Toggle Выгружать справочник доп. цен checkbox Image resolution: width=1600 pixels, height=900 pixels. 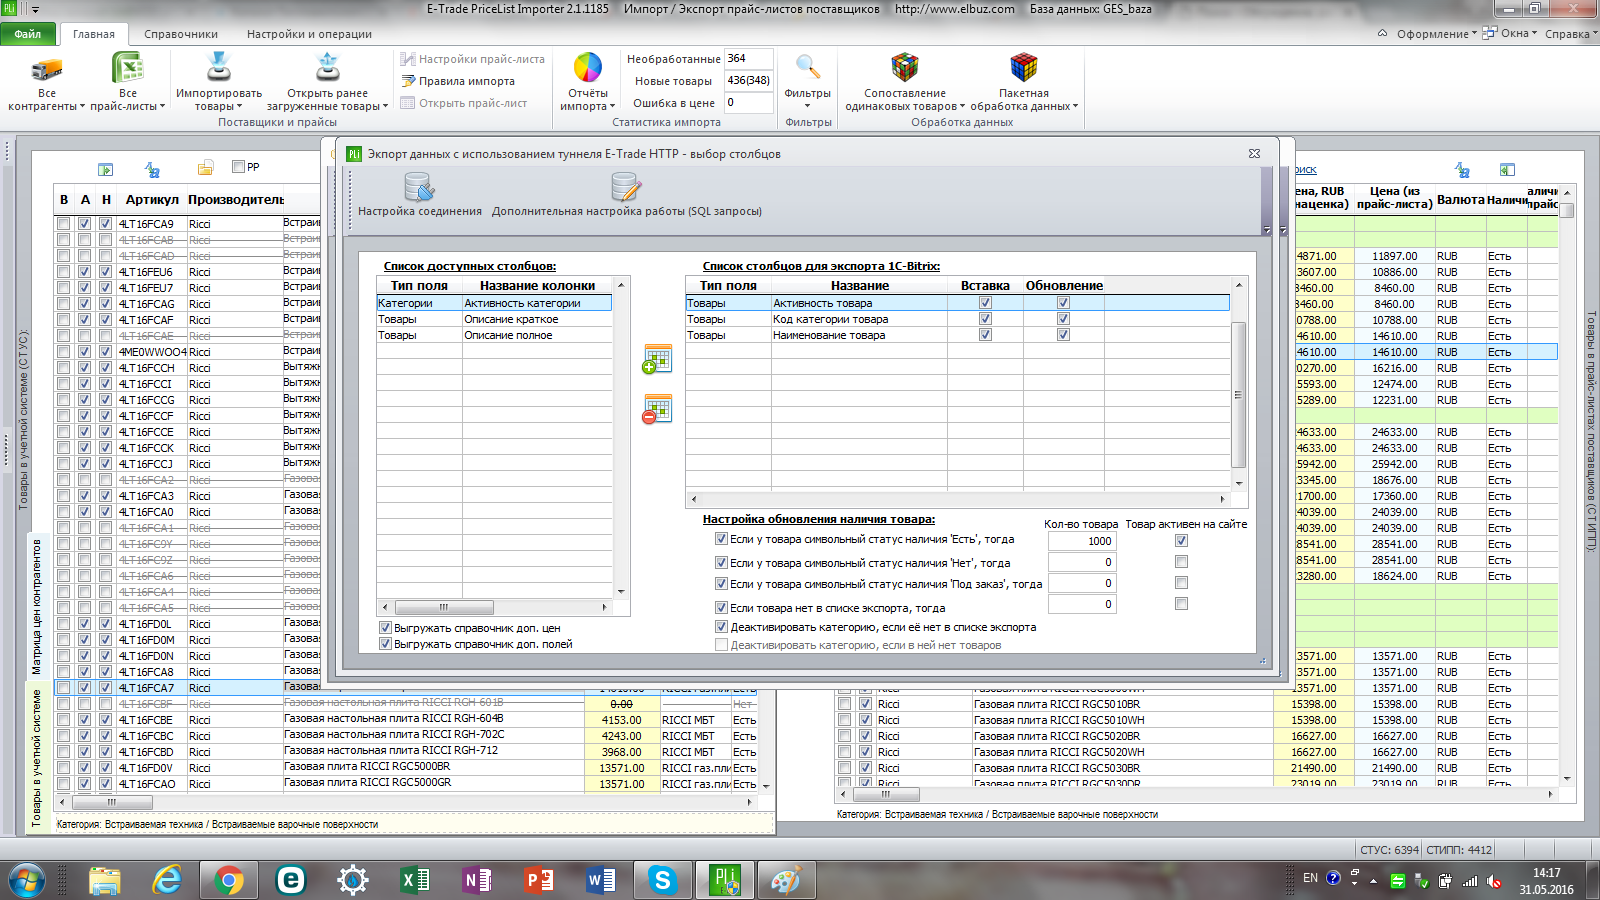tap(385, 628)
